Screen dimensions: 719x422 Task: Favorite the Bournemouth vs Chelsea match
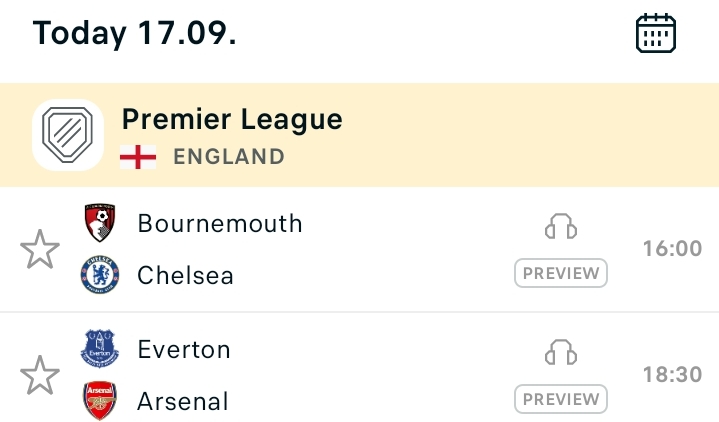(x=40, y=249)
